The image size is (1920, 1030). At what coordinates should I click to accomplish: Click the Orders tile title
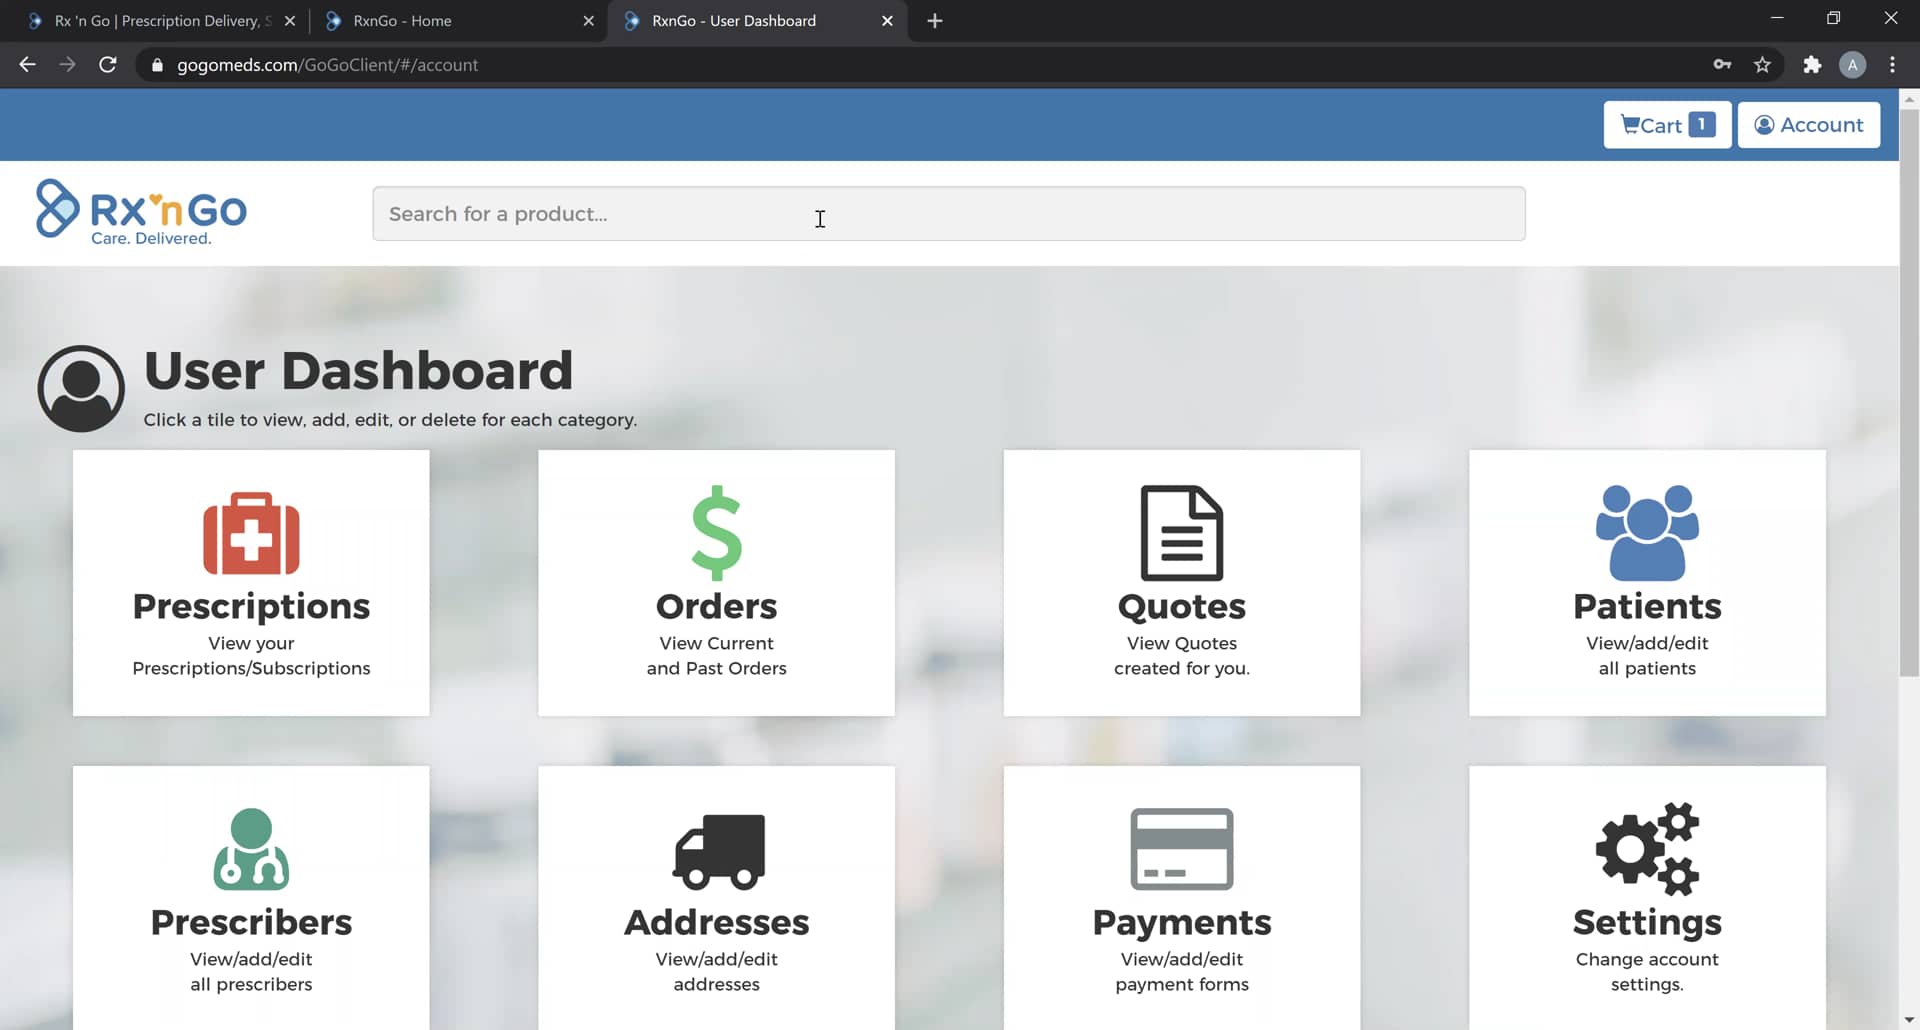tap(717, 606)
